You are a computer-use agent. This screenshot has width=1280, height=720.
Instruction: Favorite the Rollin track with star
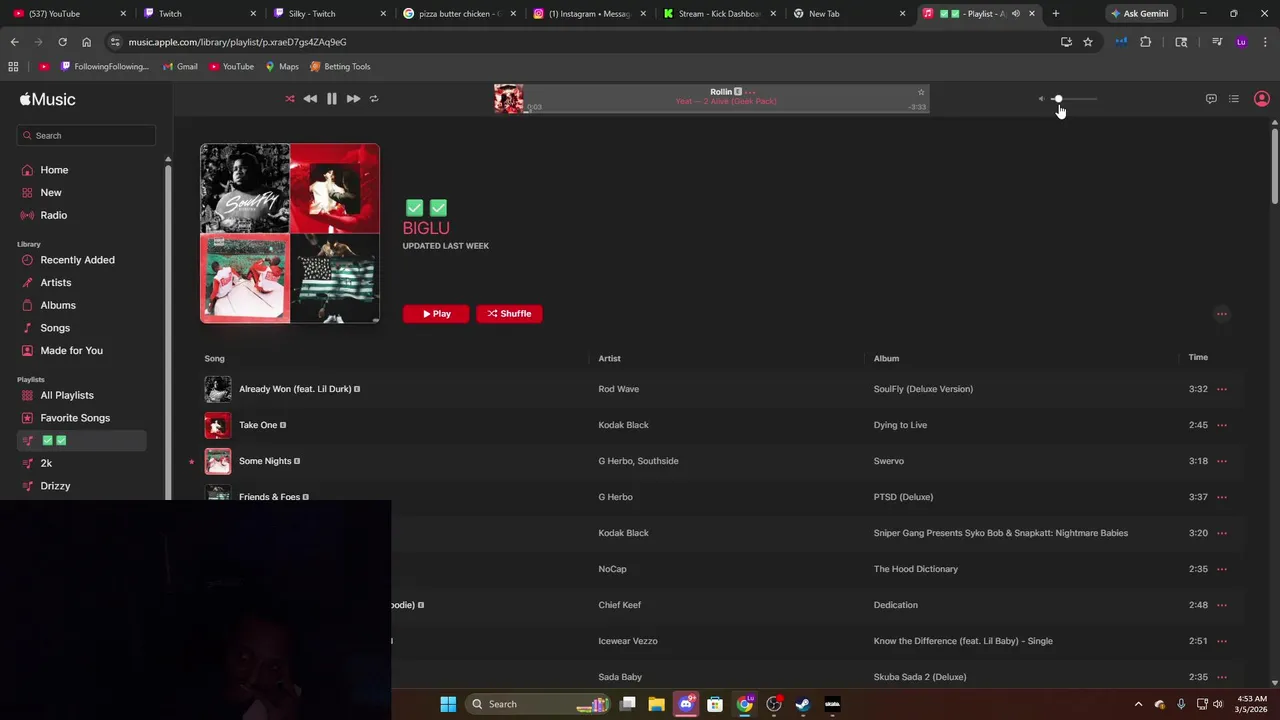click(921, 92)
